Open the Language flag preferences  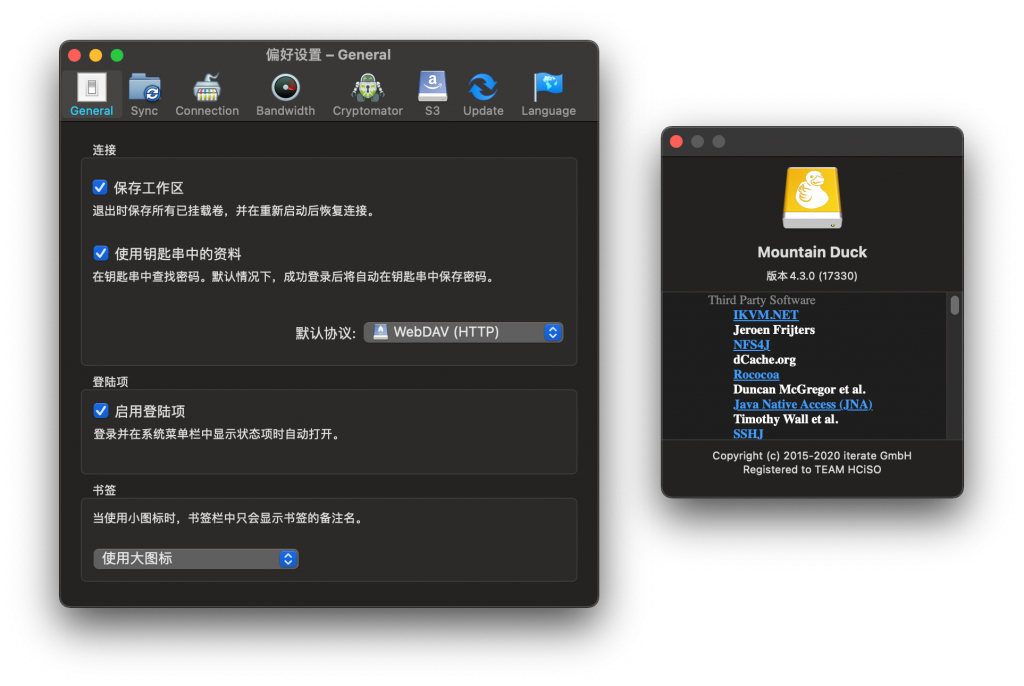tap(549, 94)
